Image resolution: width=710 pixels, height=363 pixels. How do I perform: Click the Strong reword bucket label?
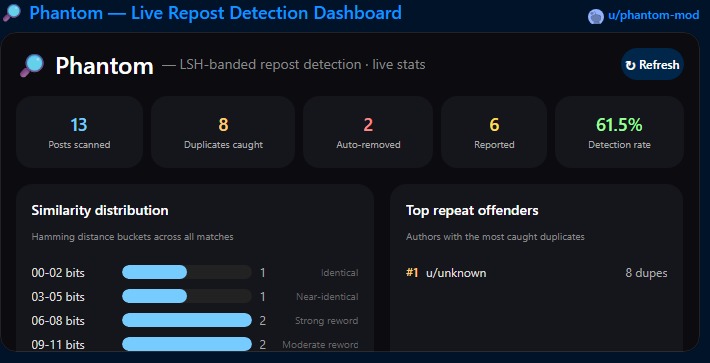[x=326, y=321]
